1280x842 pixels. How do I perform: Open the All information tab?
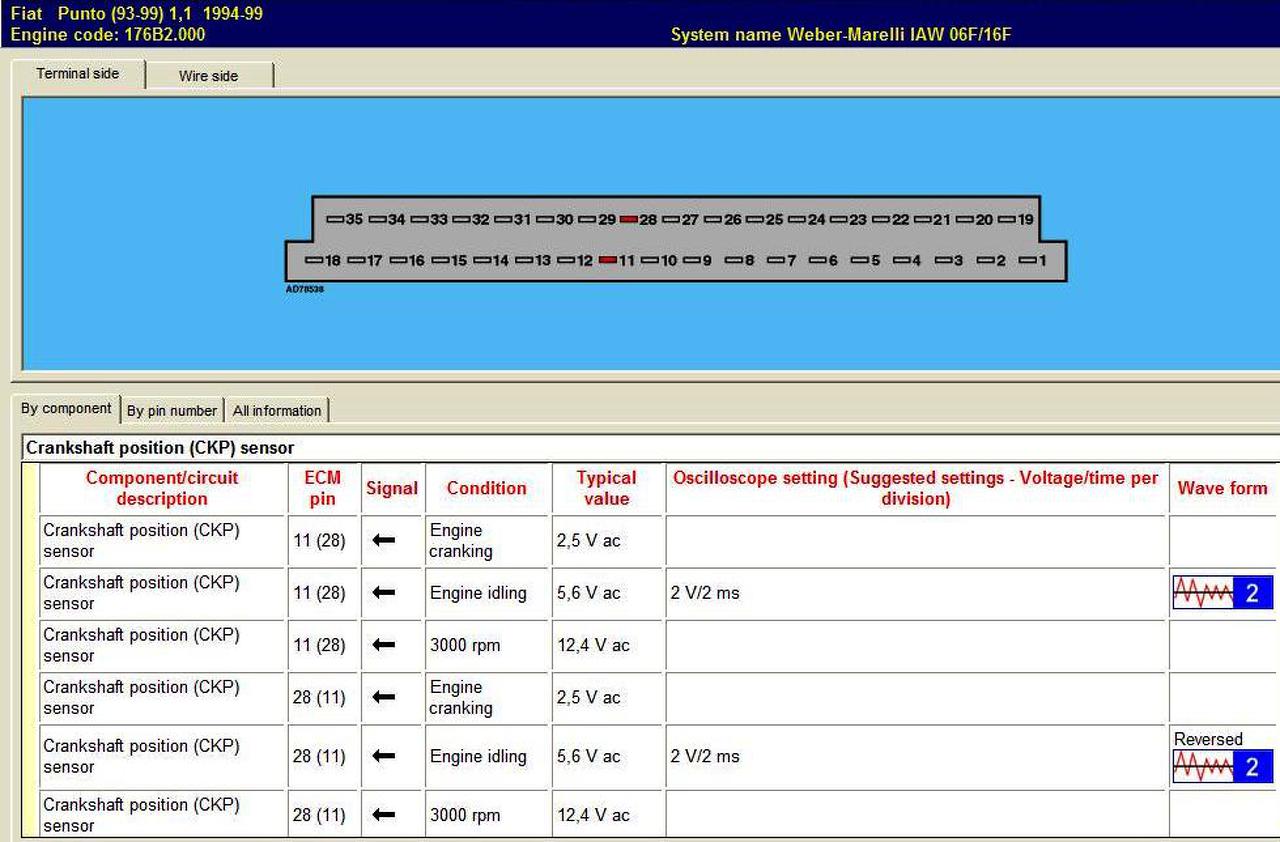pos(277,411)
